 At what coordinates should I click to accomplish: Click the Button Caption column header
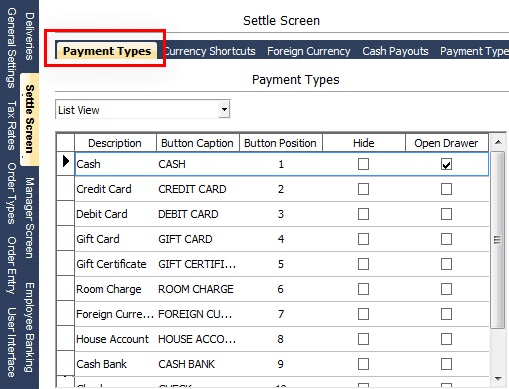click(x=198, y=143)
